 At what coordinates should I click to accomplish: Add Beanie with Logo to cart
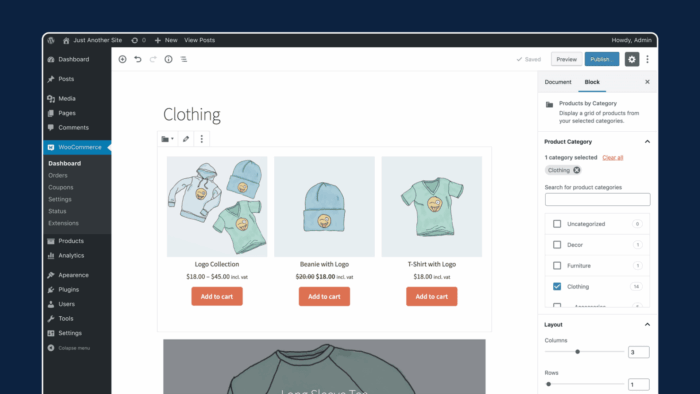[325, 297]
